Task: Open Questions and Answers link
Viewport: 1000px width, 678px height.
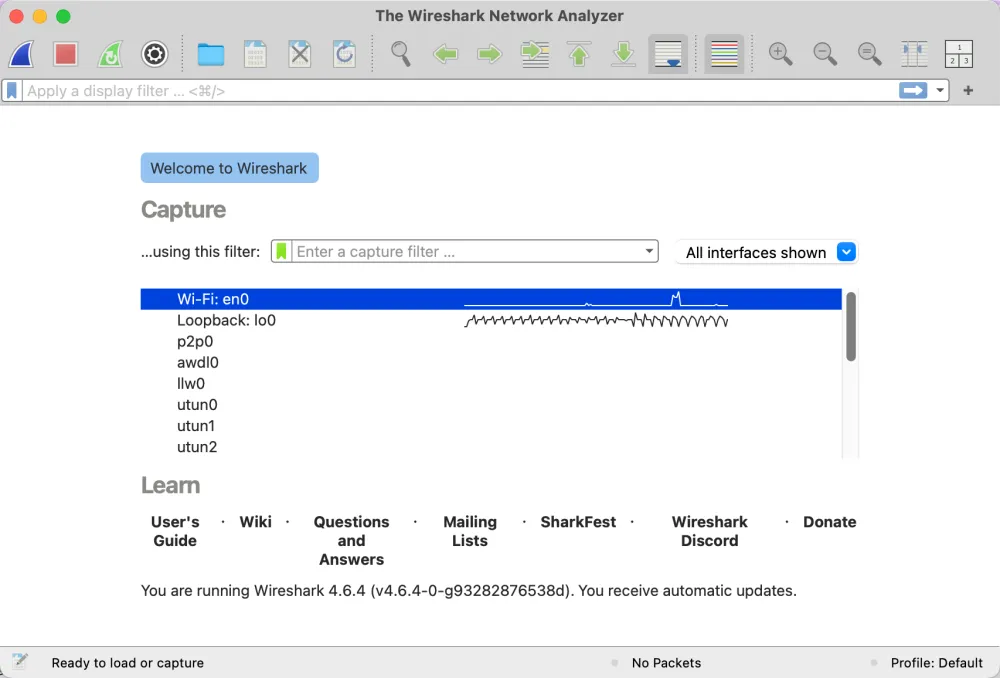Action: (x=351, y=540)
